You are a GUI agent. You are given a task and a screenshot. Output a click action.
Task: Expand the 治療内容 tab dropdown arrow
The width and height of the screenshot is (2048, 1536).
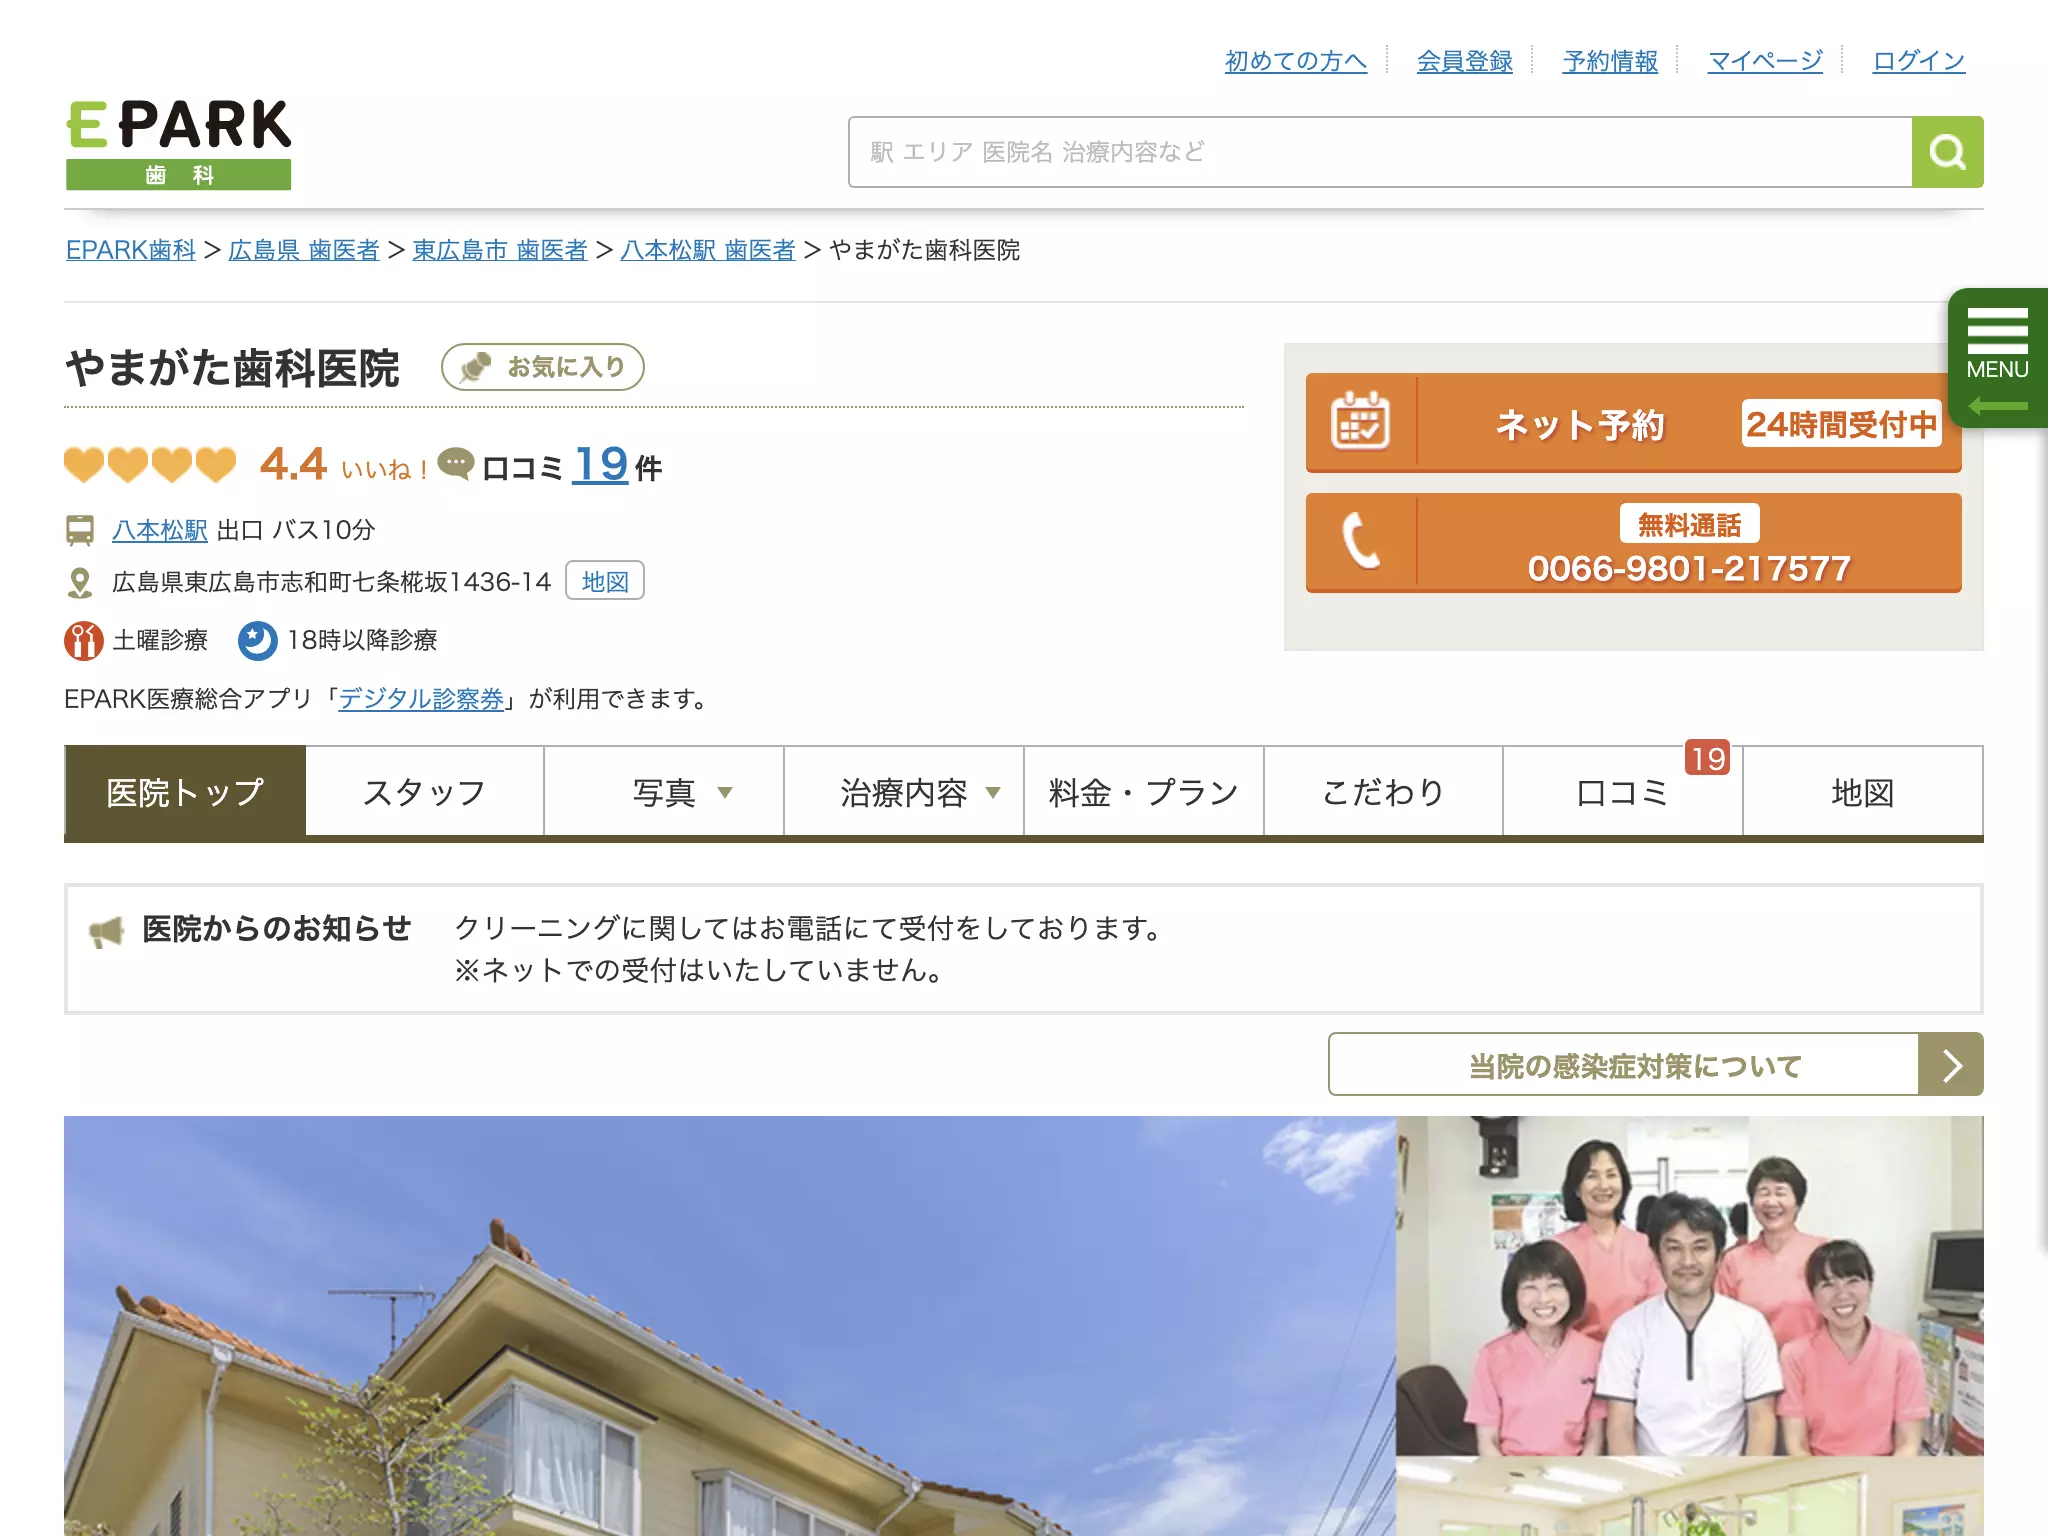[x=993, y=793]
